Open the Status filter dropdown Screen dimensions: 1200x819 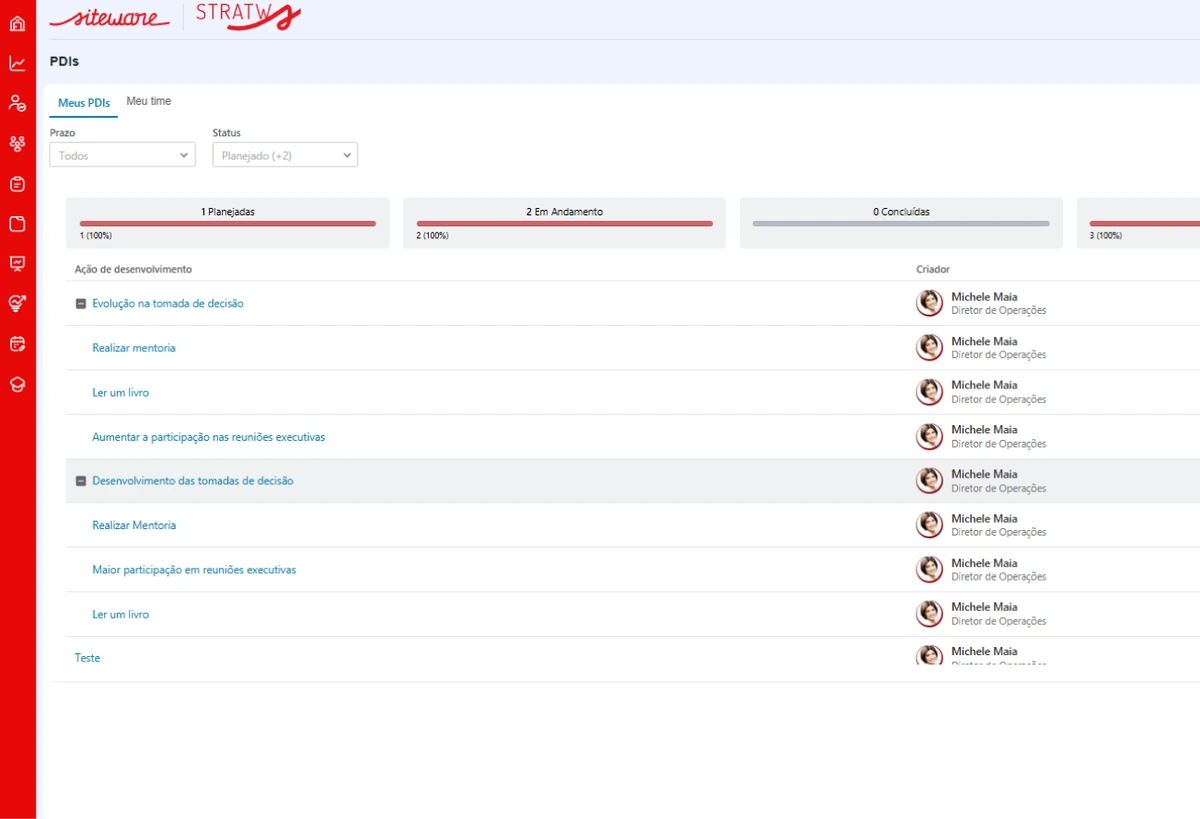click(x=285, y=155)
